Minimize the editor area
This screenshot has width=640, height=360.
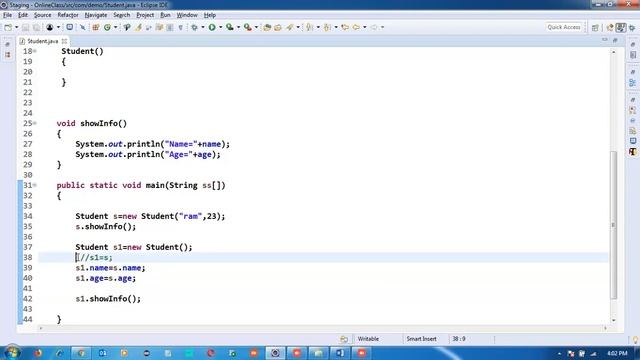(x=605, y=40)
